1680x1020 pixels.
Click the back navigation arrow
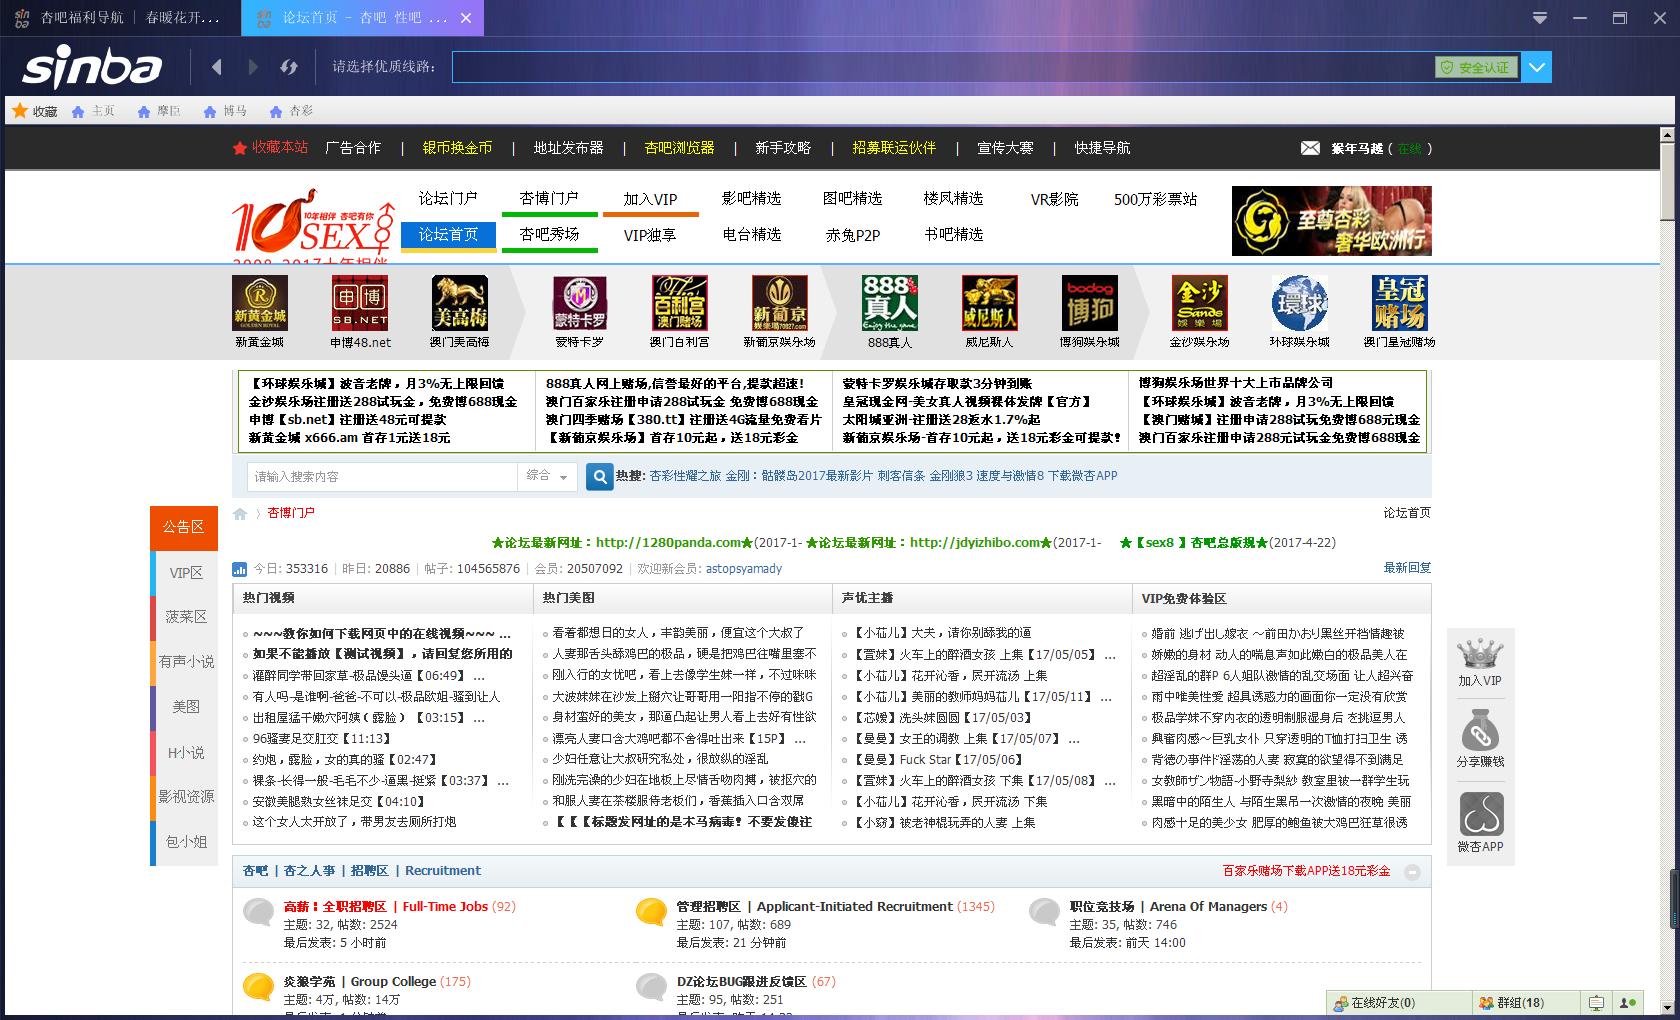tap(217, 66)
